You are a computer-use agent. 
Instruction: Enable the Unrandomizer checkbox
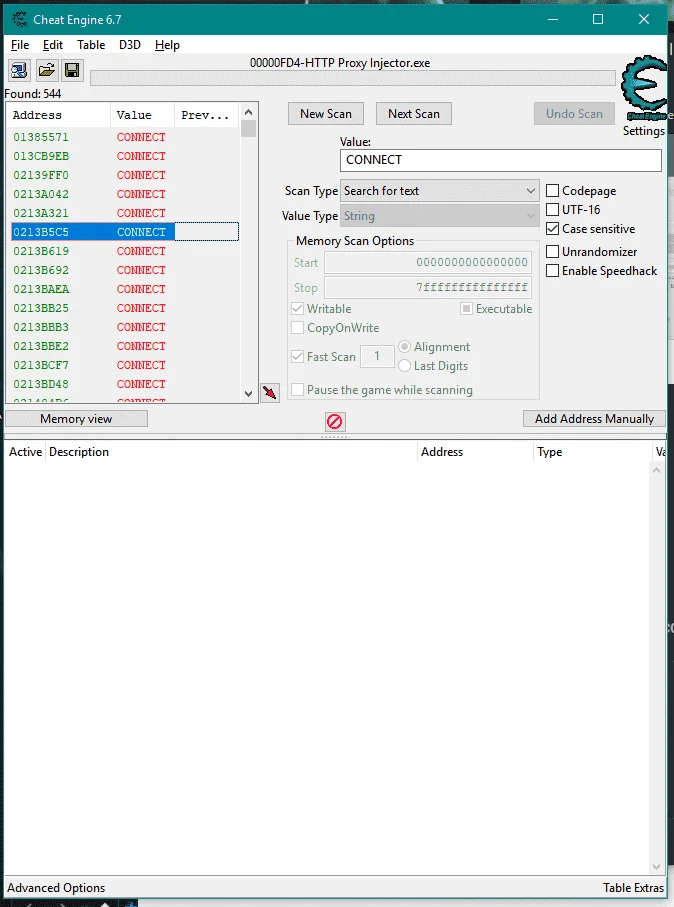point(553,252)
